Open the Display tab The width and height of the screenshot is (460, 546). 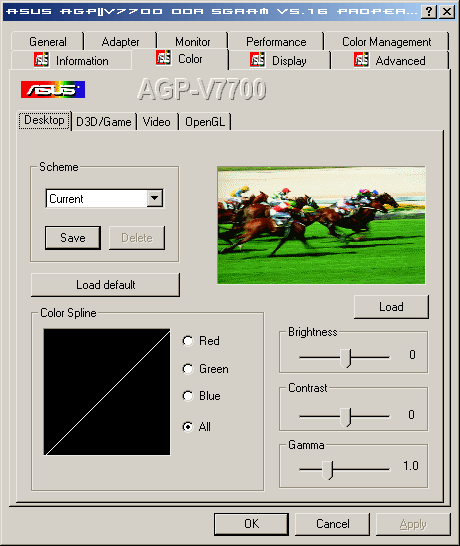coord(279,60)
